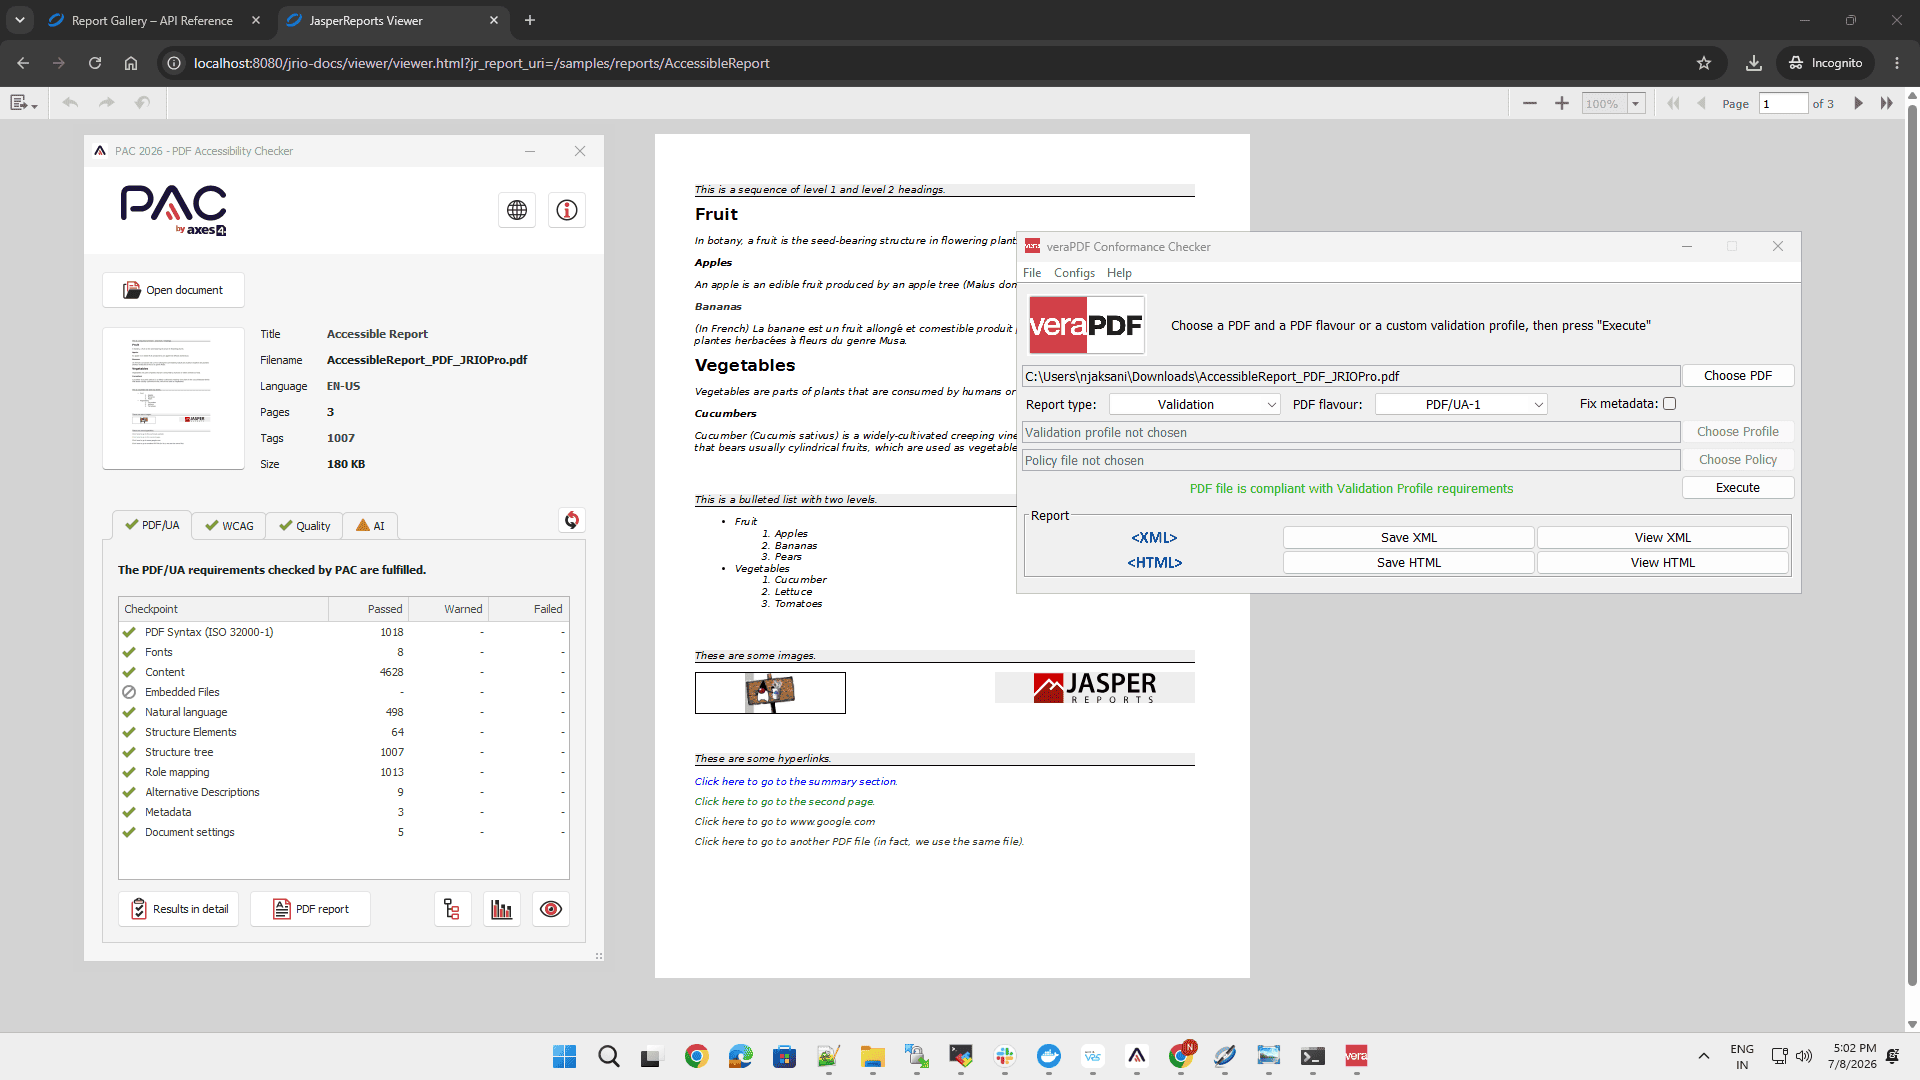Screen dimensions: 1920x1080
Task: Select the PDF/UA tab in PAC
Action: (152, 525)
